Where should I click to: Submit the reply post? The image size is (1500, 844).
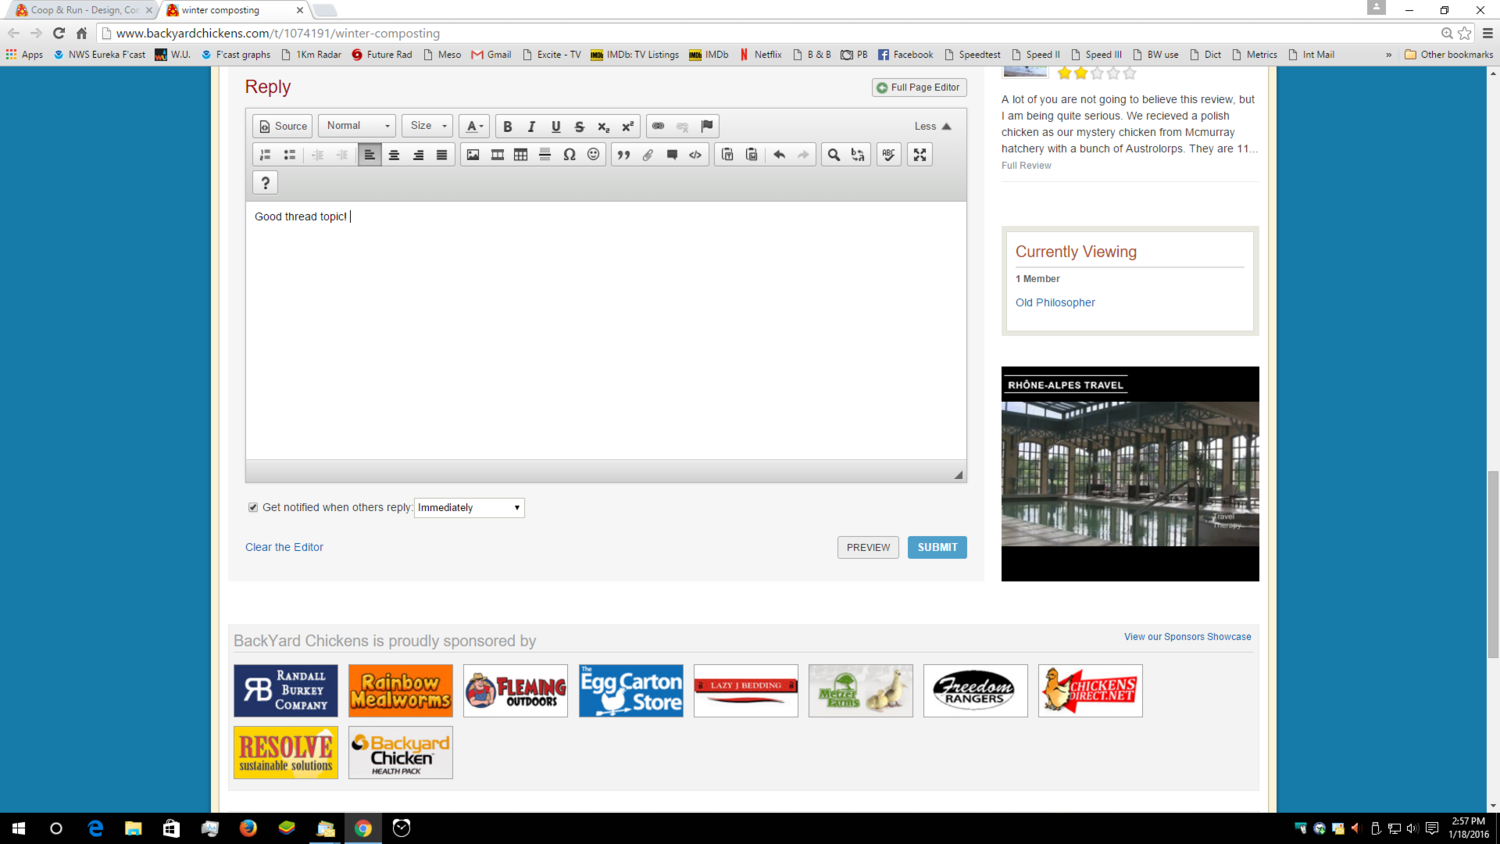(937, 548)
